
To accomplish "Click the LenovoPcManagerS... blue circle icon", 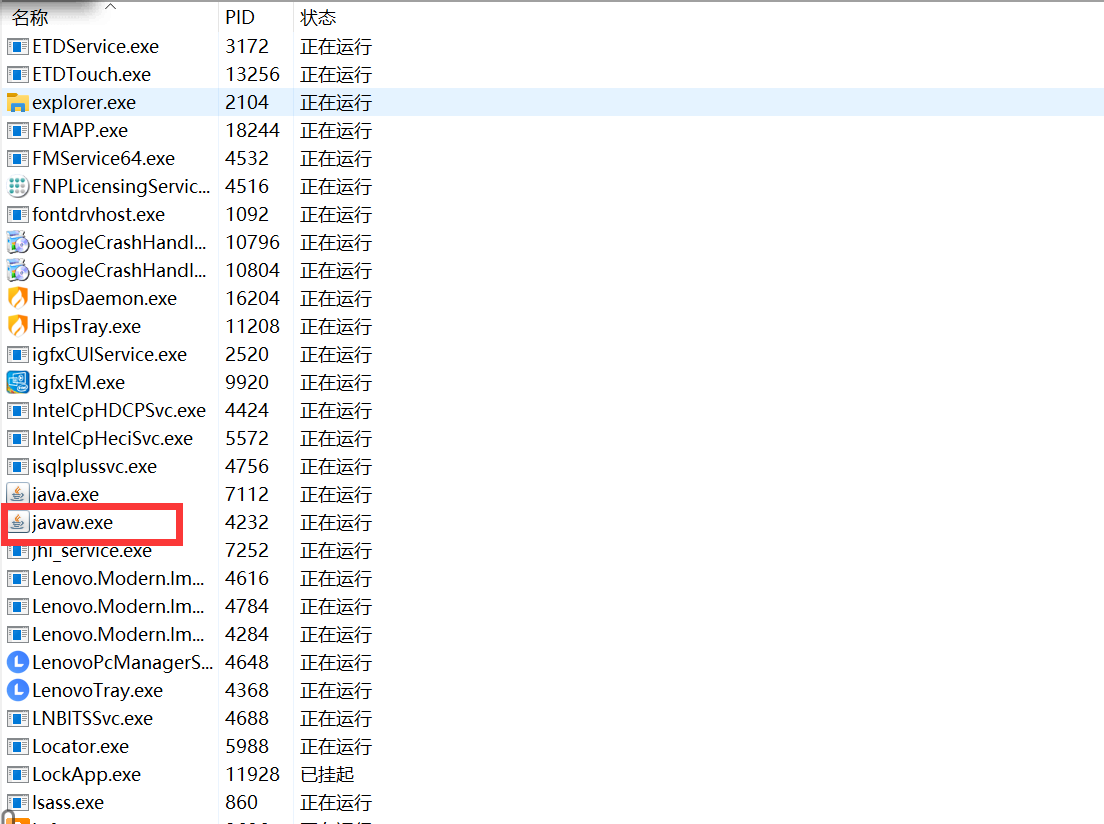I will (16, 662).
